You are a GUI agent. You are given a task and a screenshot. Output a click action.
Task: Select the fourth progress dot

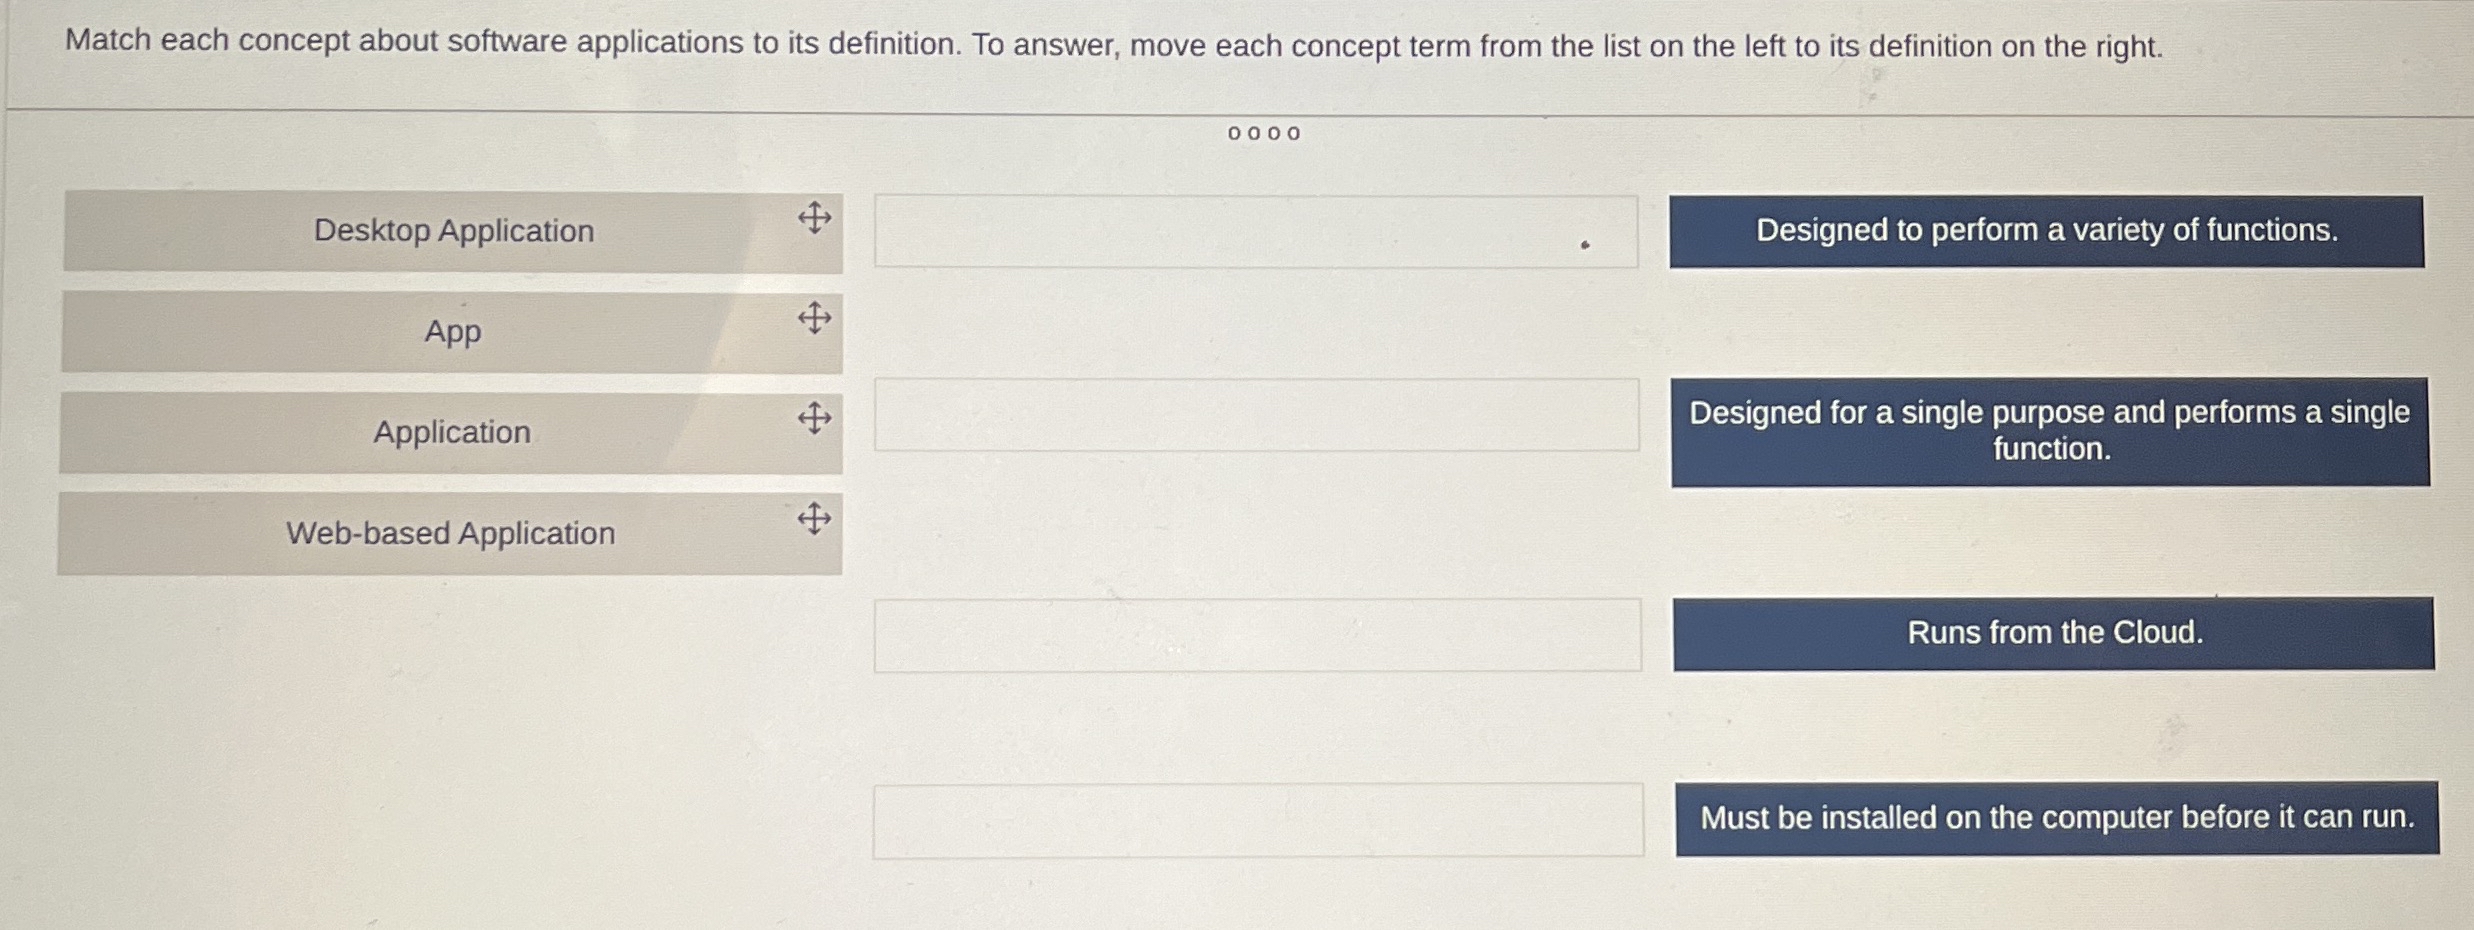coord(1294,133)
